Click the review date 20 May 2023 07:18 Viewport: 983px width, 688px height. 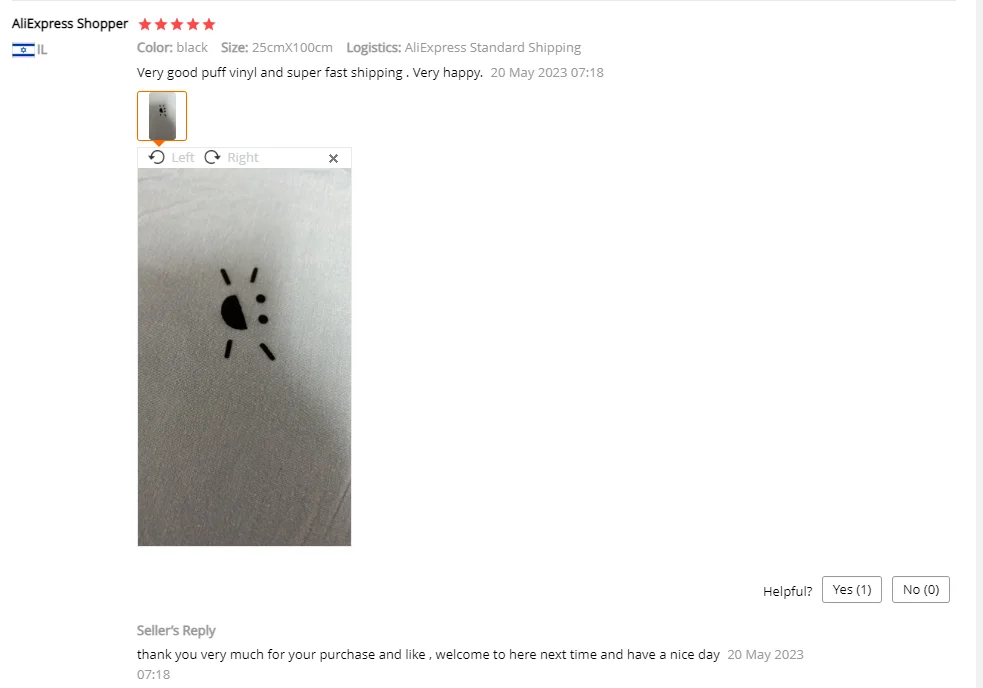coord(547,73)
